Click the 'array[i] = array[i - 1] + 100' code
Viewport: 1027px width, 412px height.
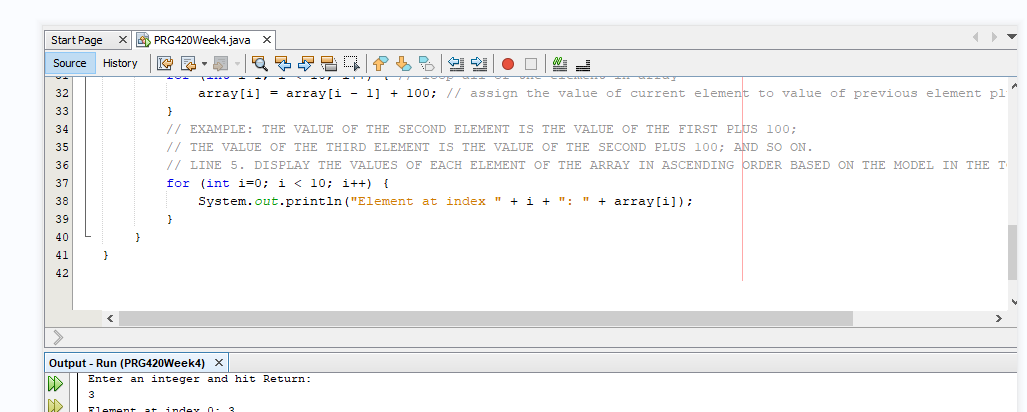point(318,93)
